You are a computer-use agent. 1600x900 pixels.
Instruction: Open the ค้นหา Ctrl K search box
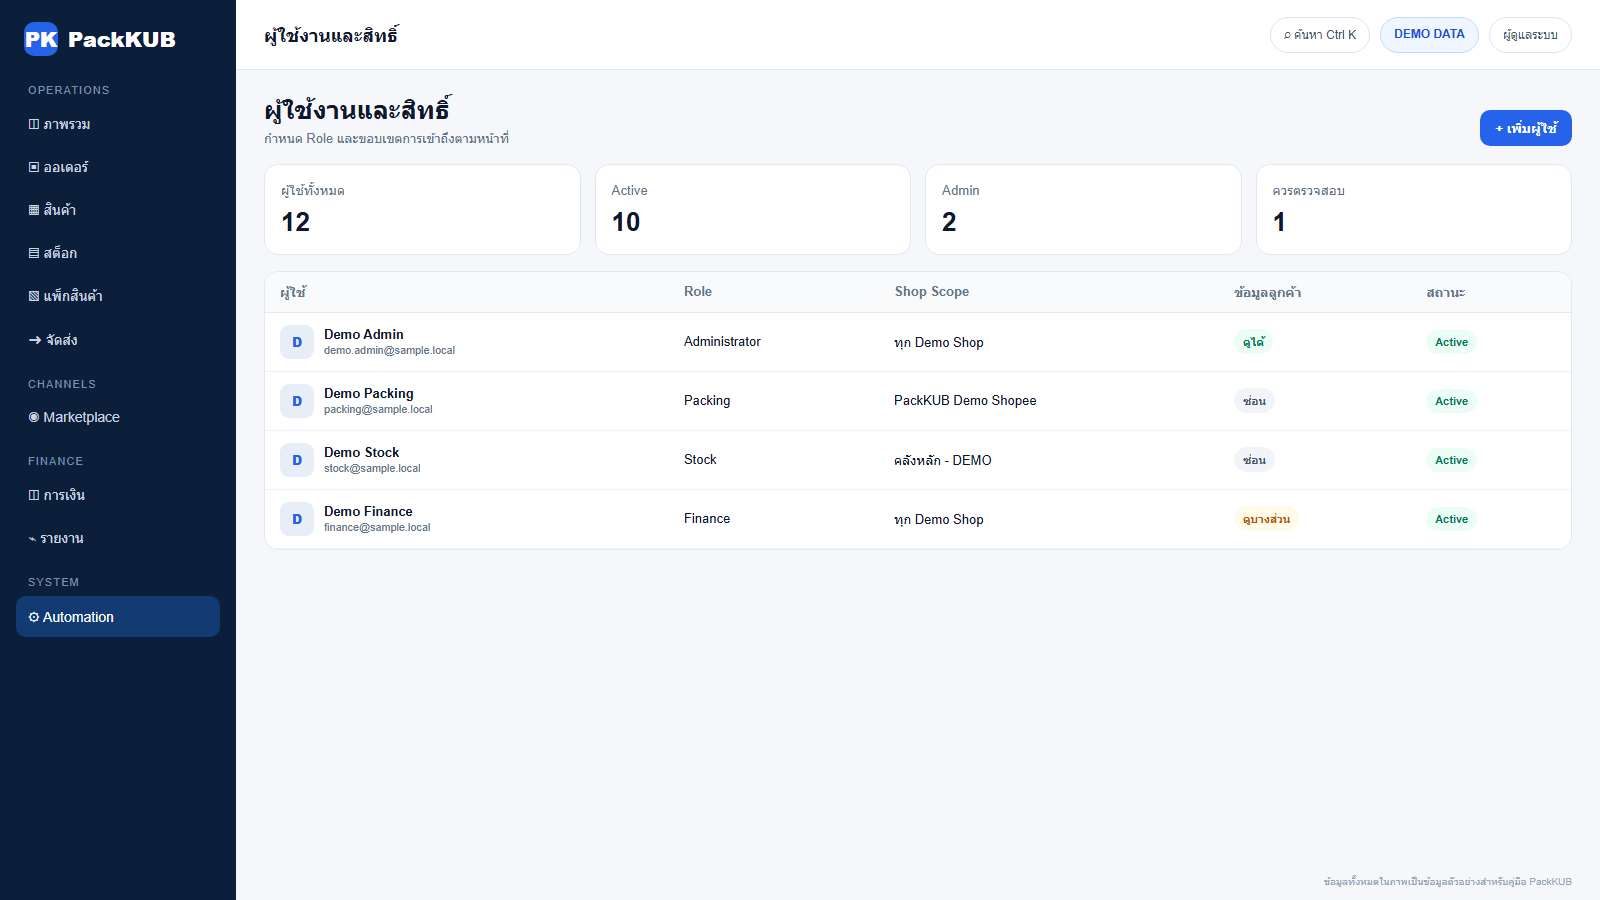(1320, 35)
